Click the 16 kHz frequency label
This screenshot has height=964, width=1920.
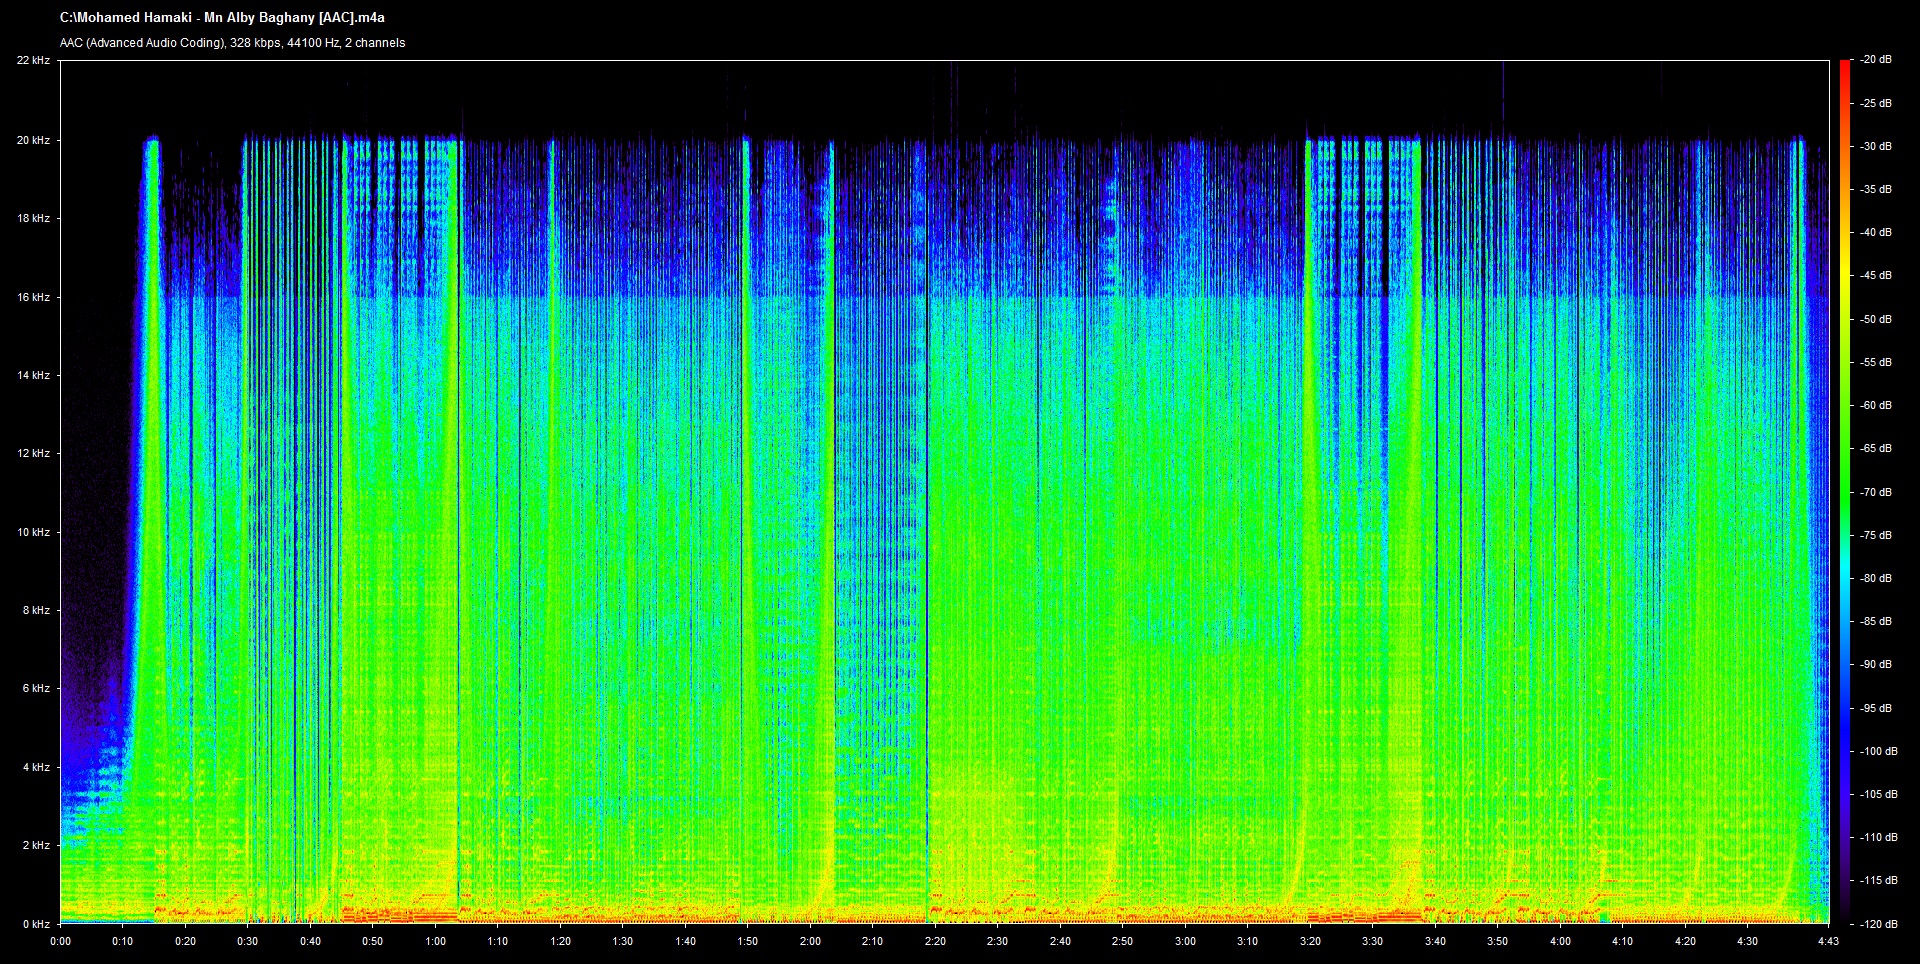[x=33, y=297]
